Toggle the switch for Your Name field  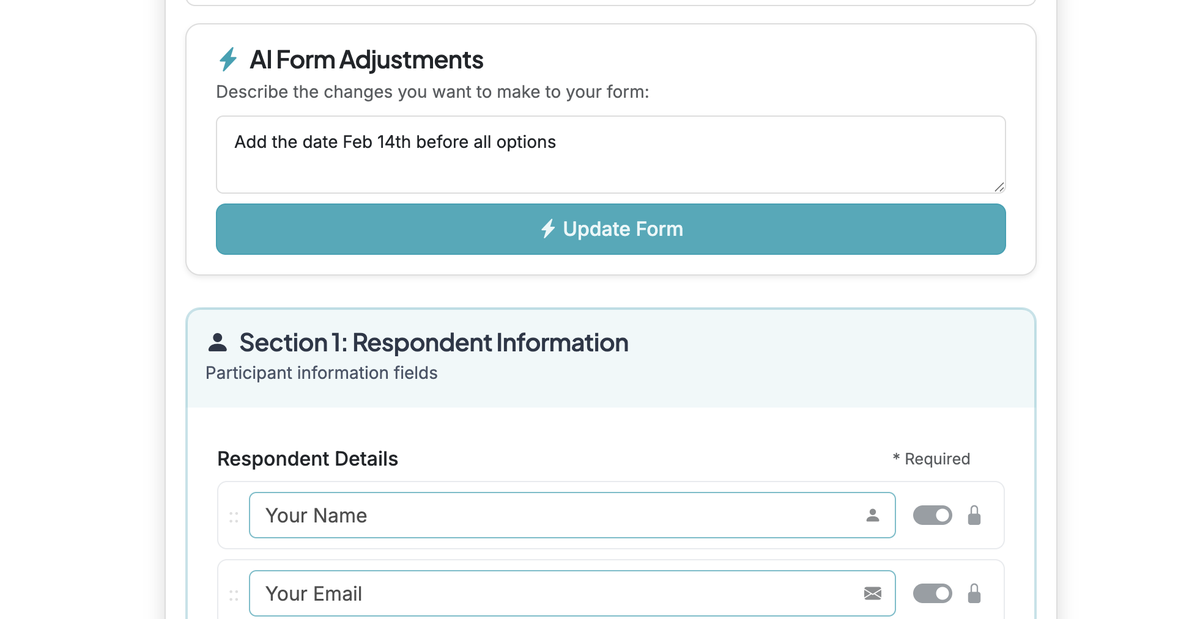932,515
